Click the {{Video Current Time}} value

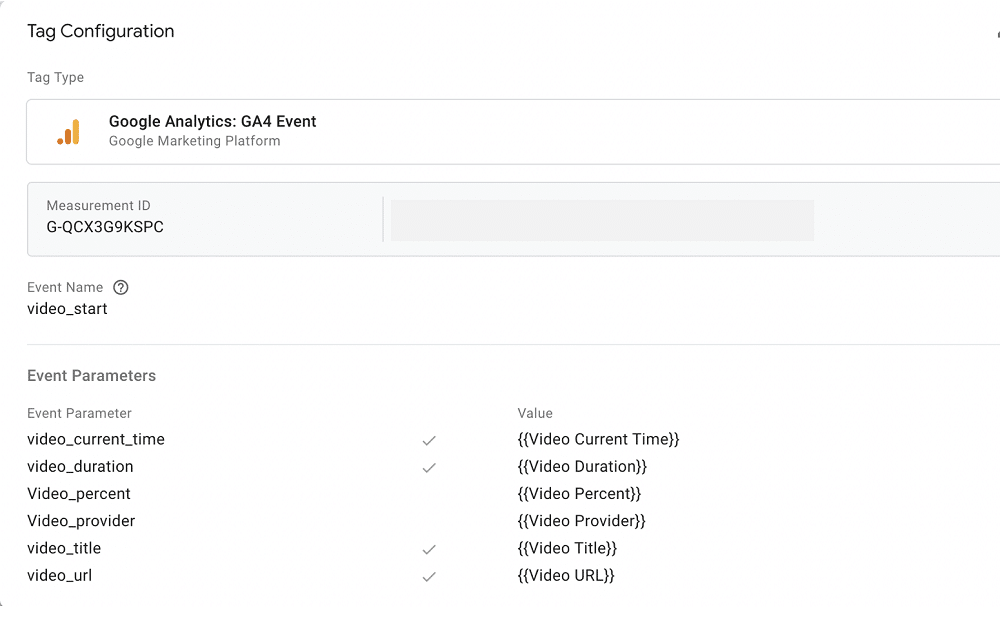[598, 439]
